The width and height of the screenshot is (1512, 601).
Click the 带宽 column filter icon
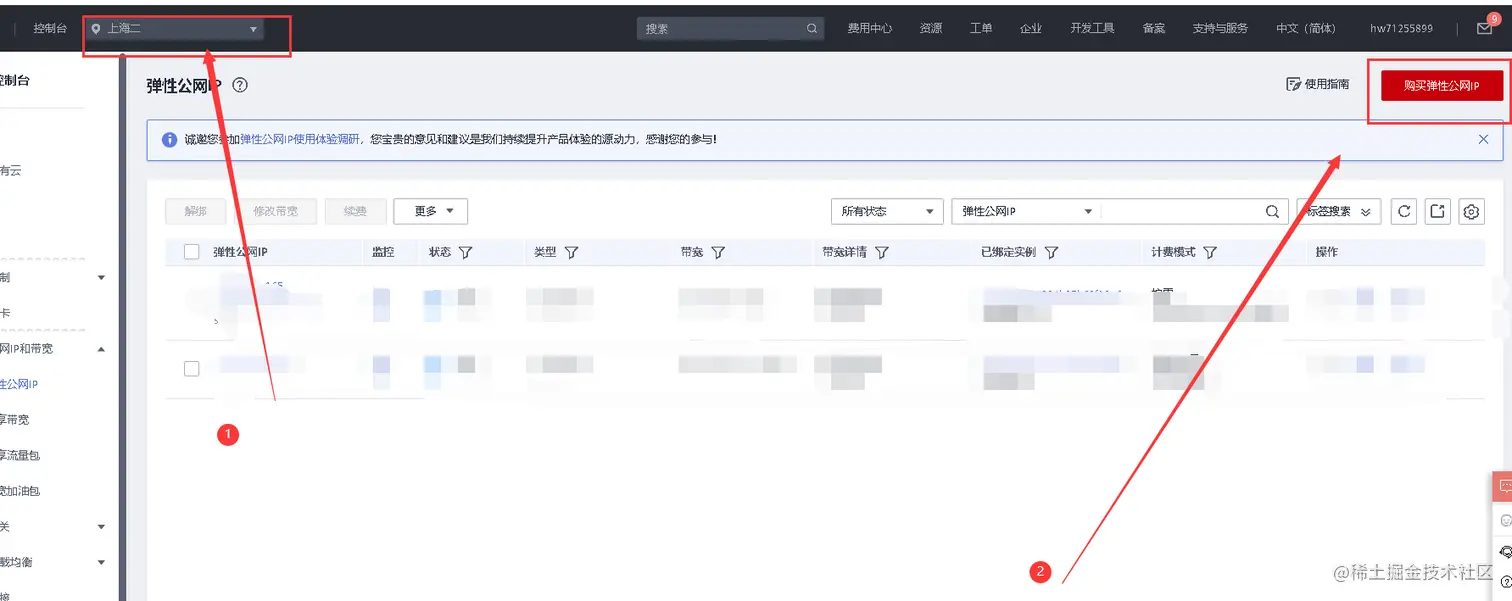click(717, 253)
